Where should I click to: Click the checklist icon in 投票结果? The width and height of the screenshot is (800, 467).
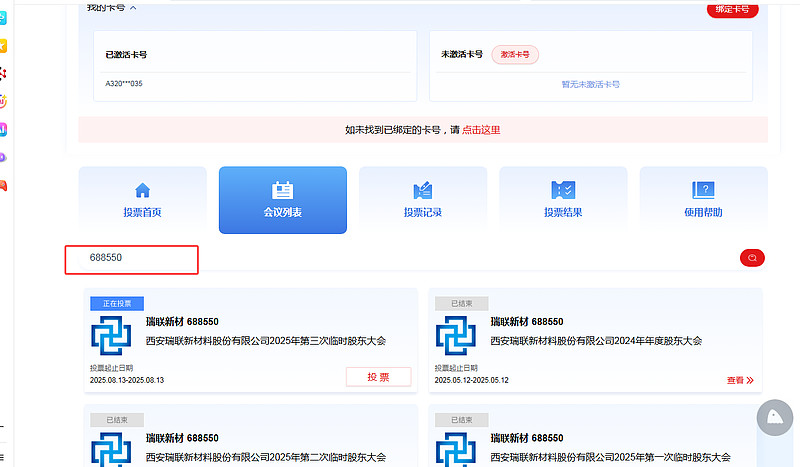(x=563, y=190)
